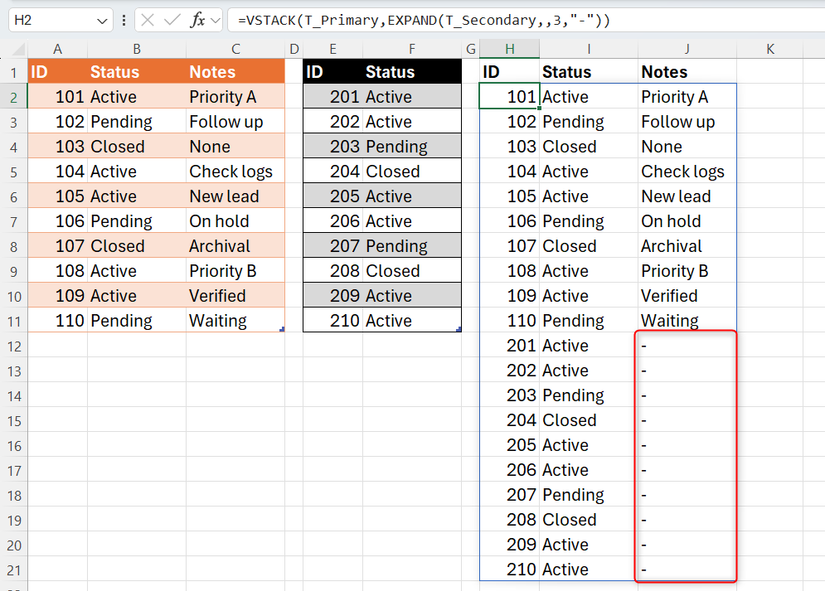Image resolution: width=825 pixels, height=591 pixels.
Task: Click cell E2 containing 201
Action: pyautogui.click(x=333, y=97)
